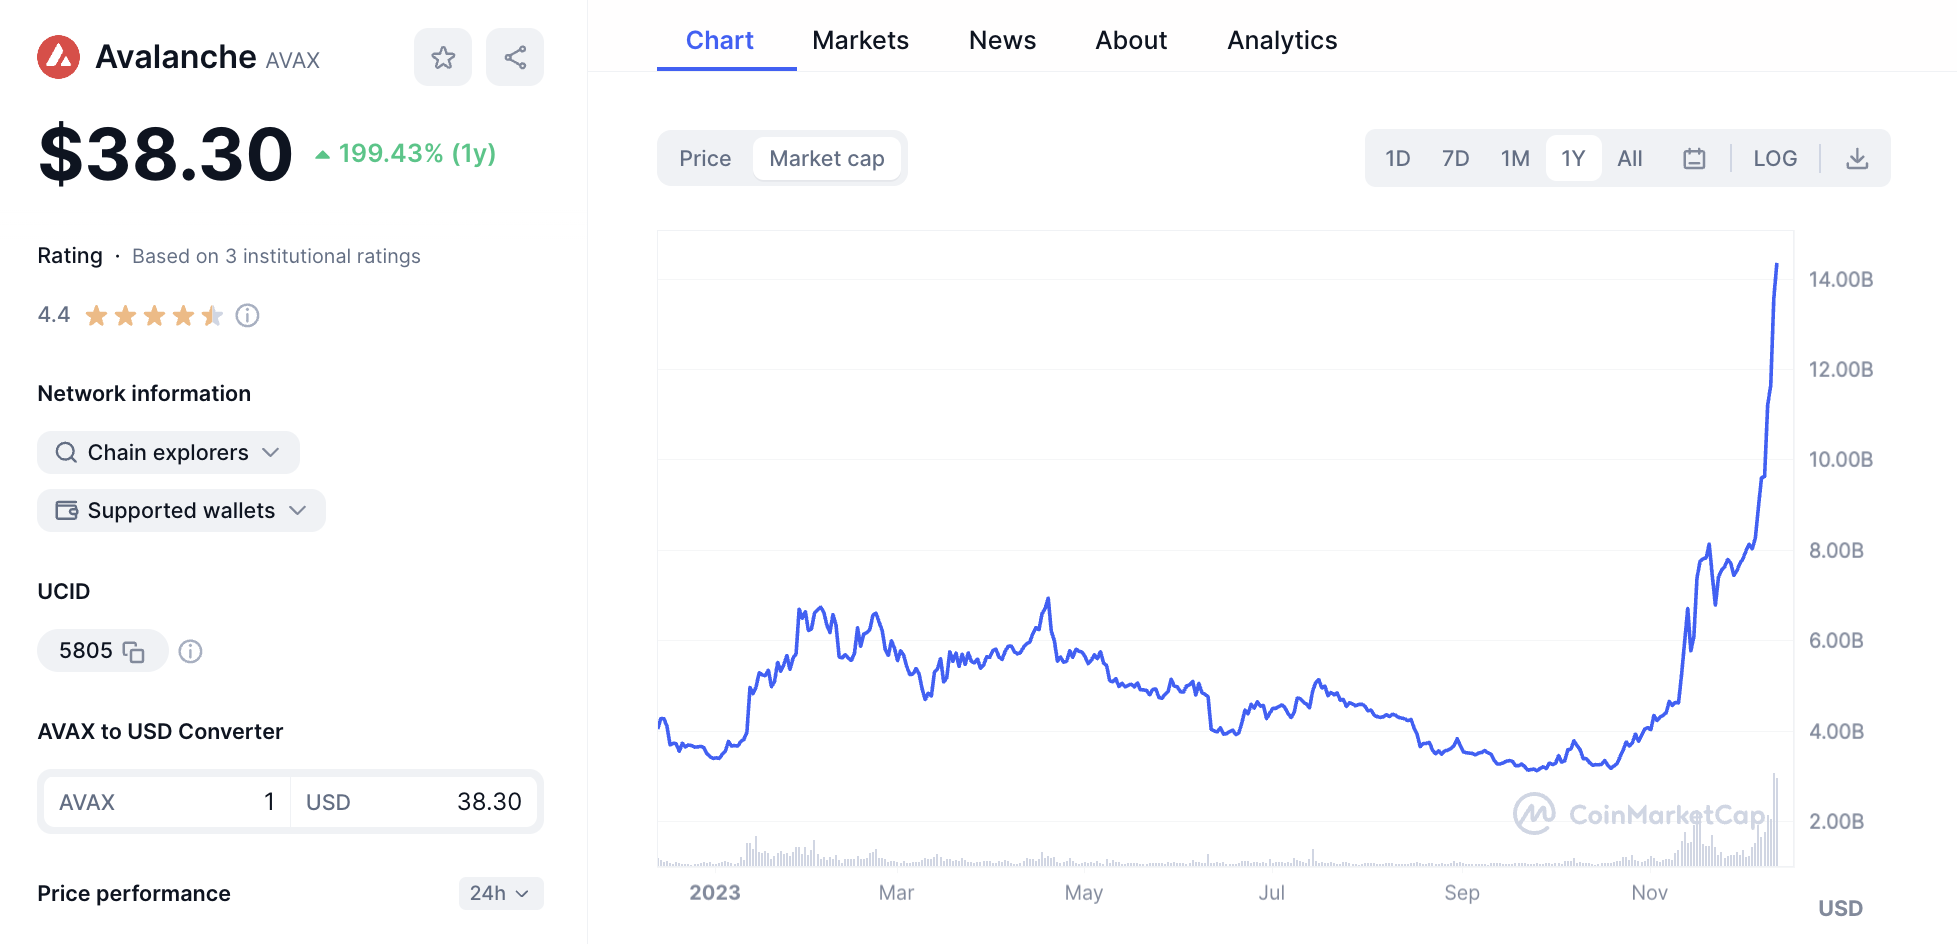
Task: Open the calendar date range picker
Action: pos(1694,158)
